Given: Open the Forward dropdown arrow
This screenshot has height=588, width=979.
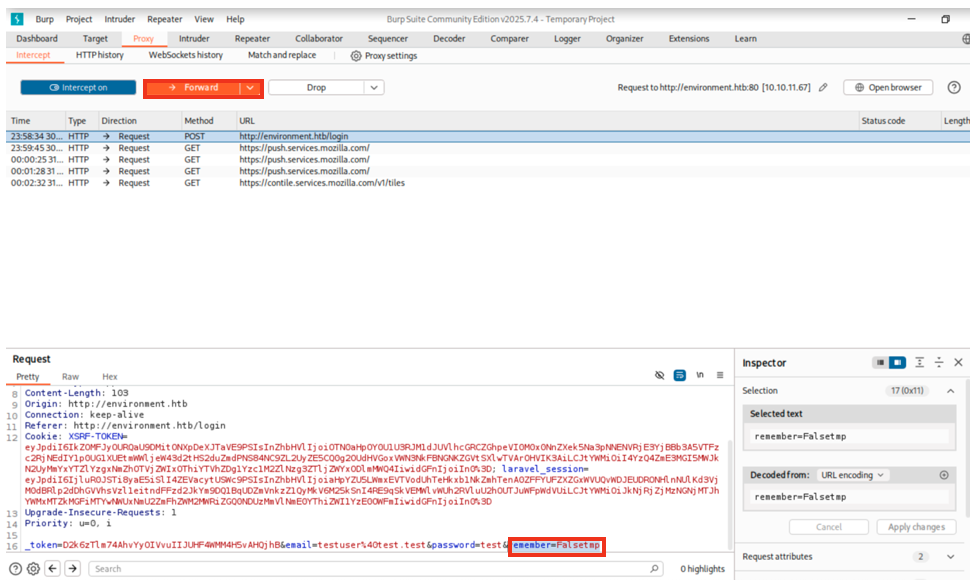Looking at the screenshot, I should pyautogui.click(x=250, y=88).
